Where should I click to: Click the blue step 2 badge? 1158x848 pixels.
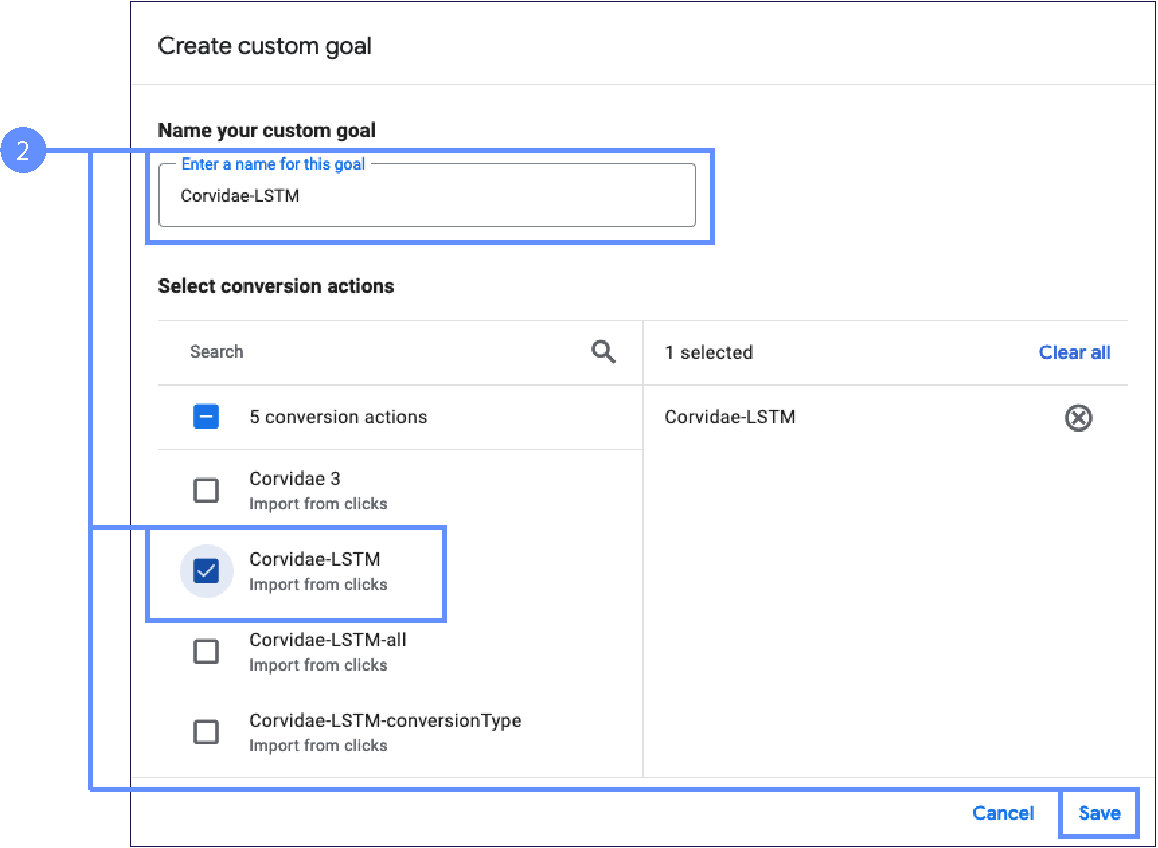22,152
